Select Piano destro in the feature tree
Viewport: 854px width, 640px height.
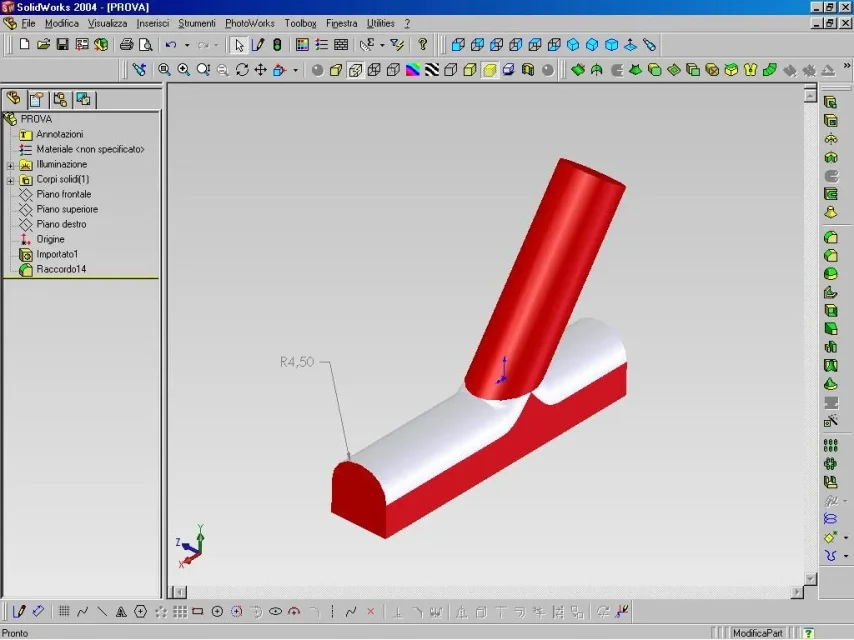tap(61, 224)
